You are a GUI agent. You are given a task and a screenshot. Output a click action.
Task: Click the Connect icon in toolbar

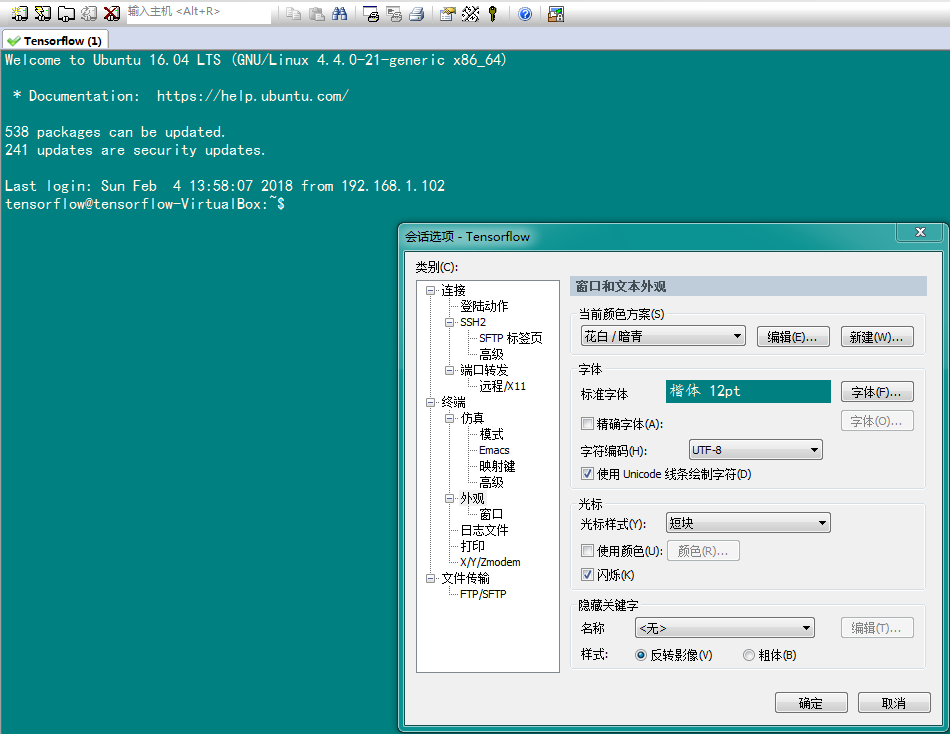(x=19, y=14)
